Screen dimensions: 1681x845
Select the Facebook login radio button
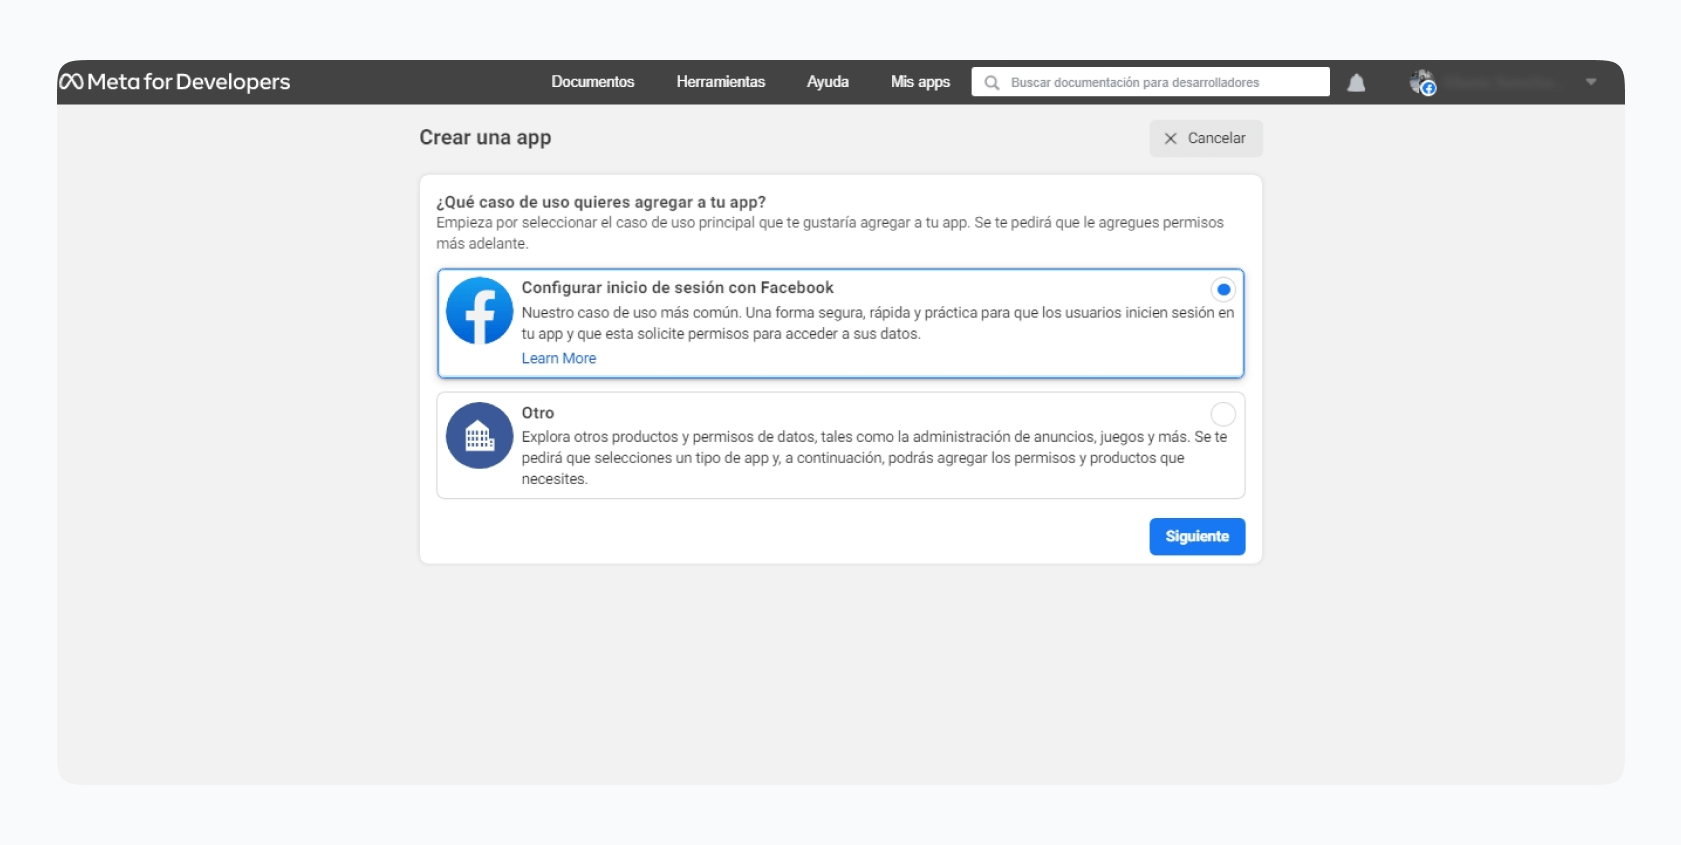1223,289
